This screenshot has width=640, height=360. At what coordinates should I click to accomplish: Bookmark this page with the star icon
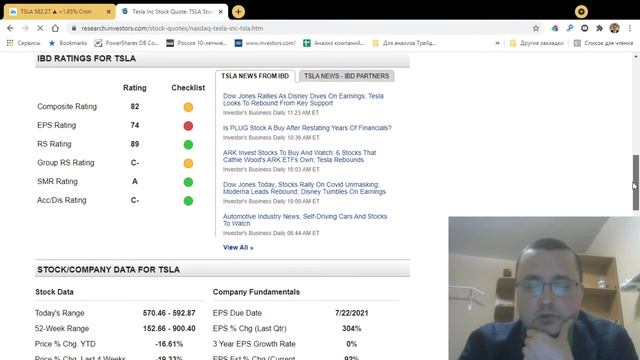click(x=536, y=28)
